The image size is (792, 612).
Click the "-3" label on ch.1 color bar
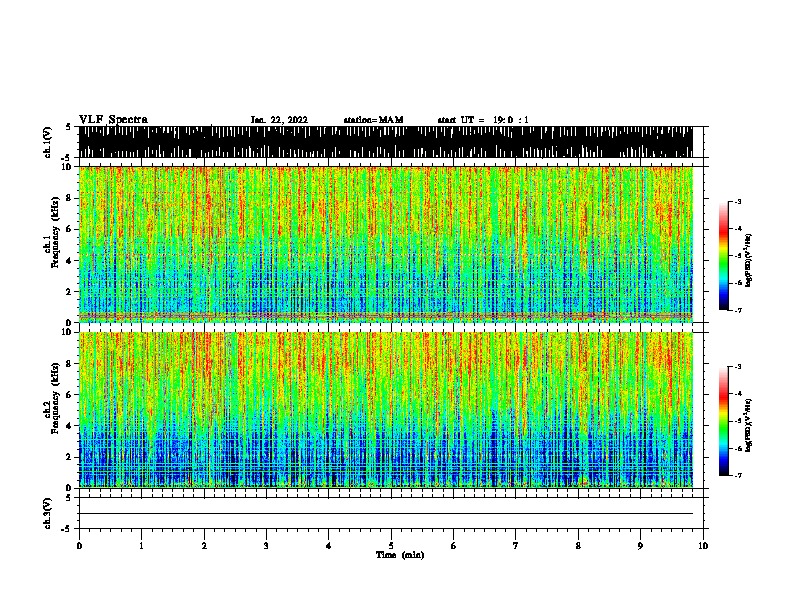(x=738, y=201)
